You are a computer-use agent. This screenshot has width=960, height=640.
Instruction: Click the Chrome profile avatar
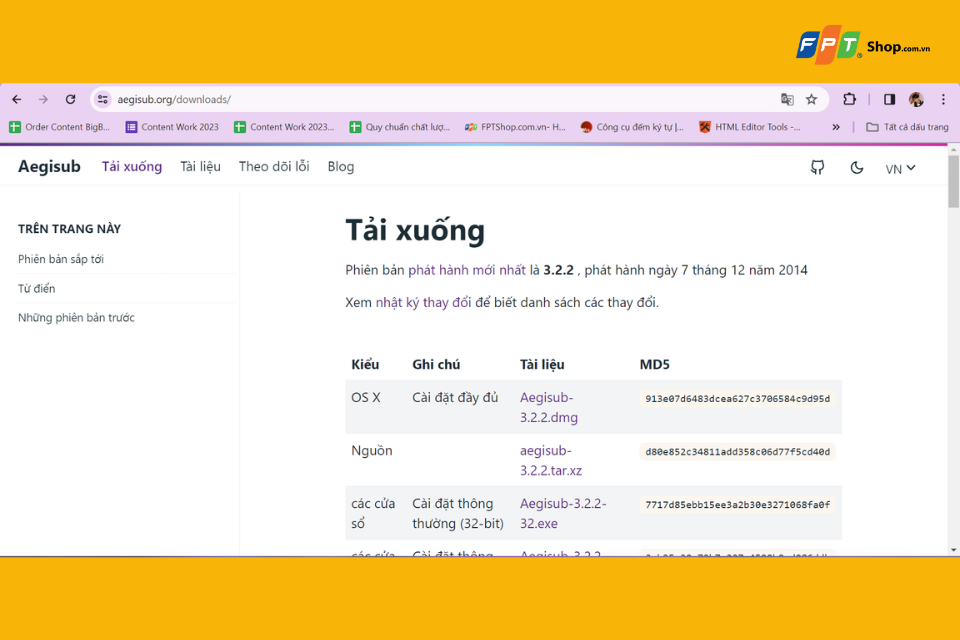click(916, 99)
